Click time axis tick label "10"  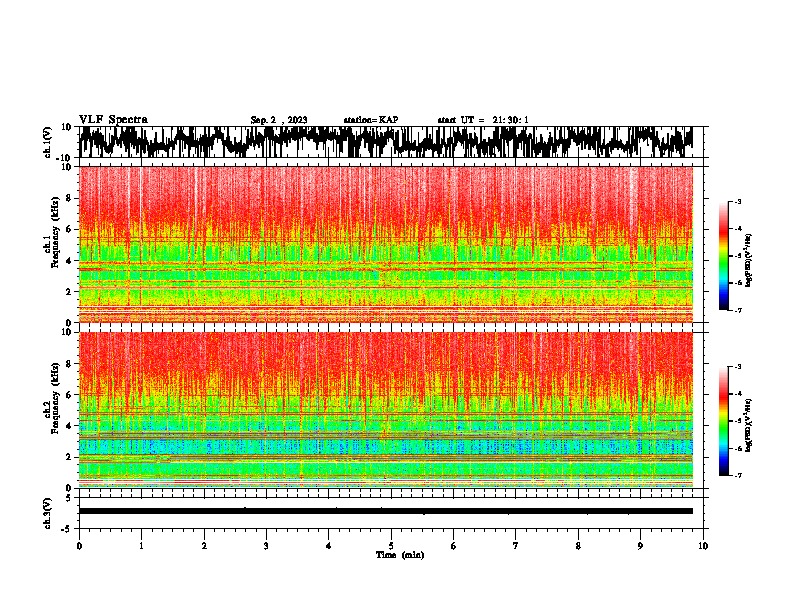coord(703,546)
